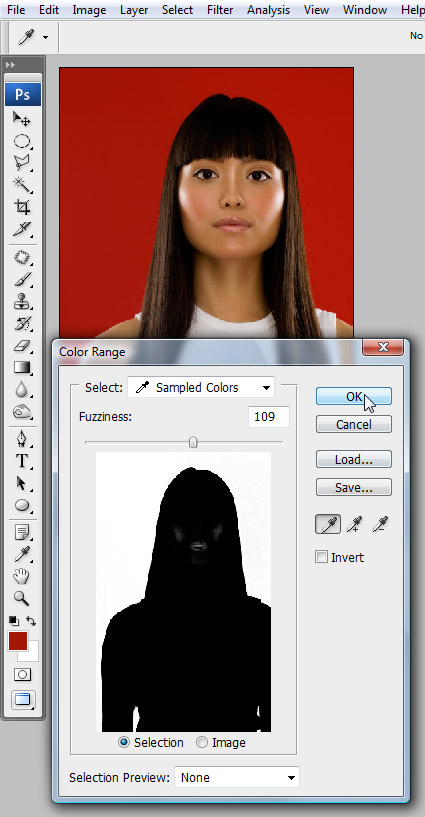Open the Filter menu
Screen dimensions: 425x817
(220, 10)
